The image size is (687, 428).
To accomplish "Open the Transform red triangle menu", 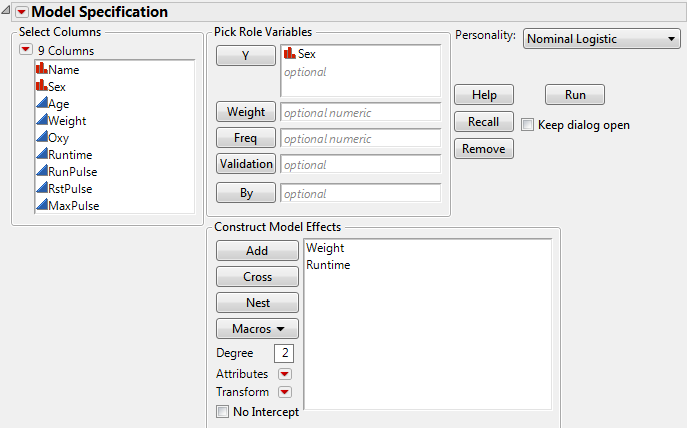I will pyautogui.click(x=284, y=392).
